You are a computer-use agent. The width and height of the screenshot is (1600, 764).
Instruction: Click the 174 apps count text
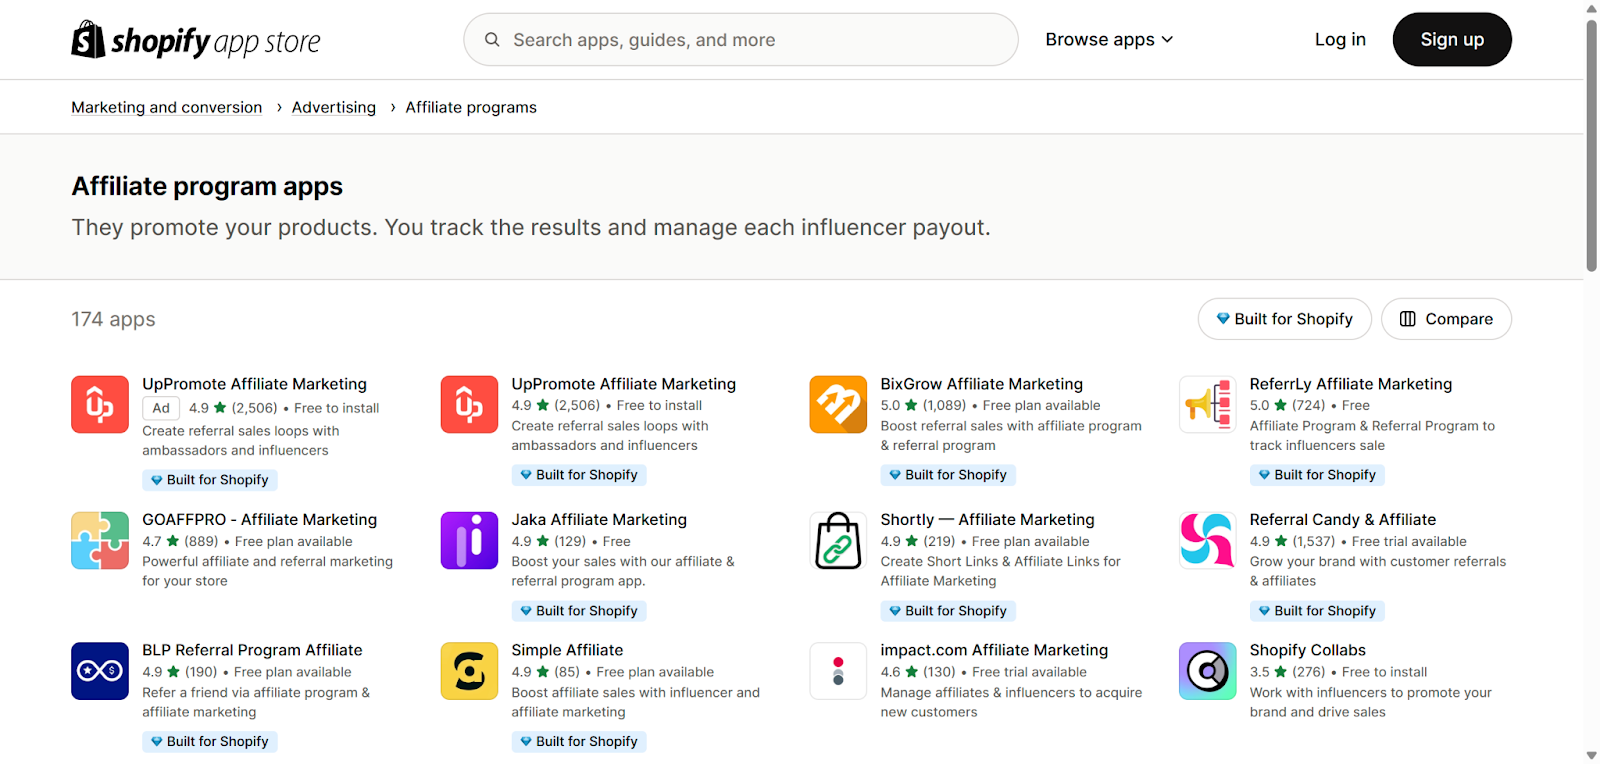point(113,319)
